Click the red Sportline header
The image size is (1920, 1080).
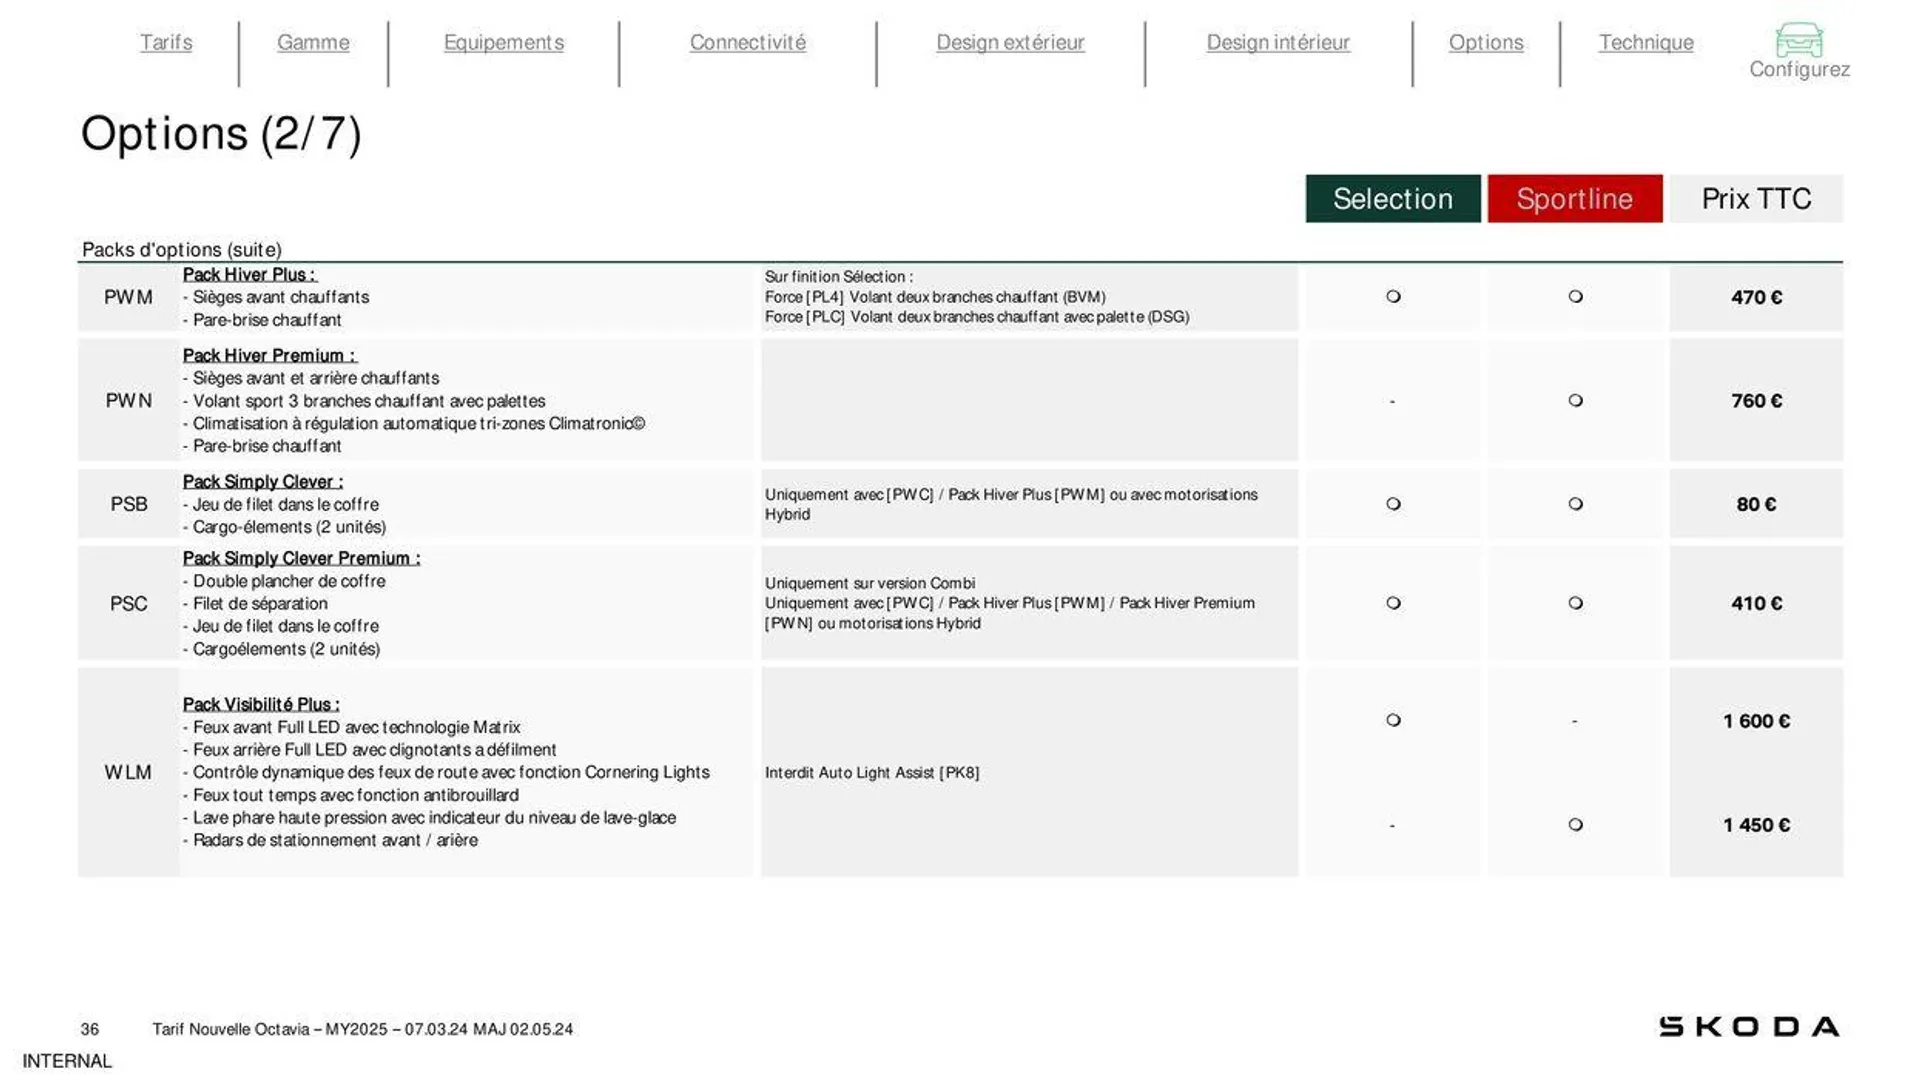[1575, 199]
